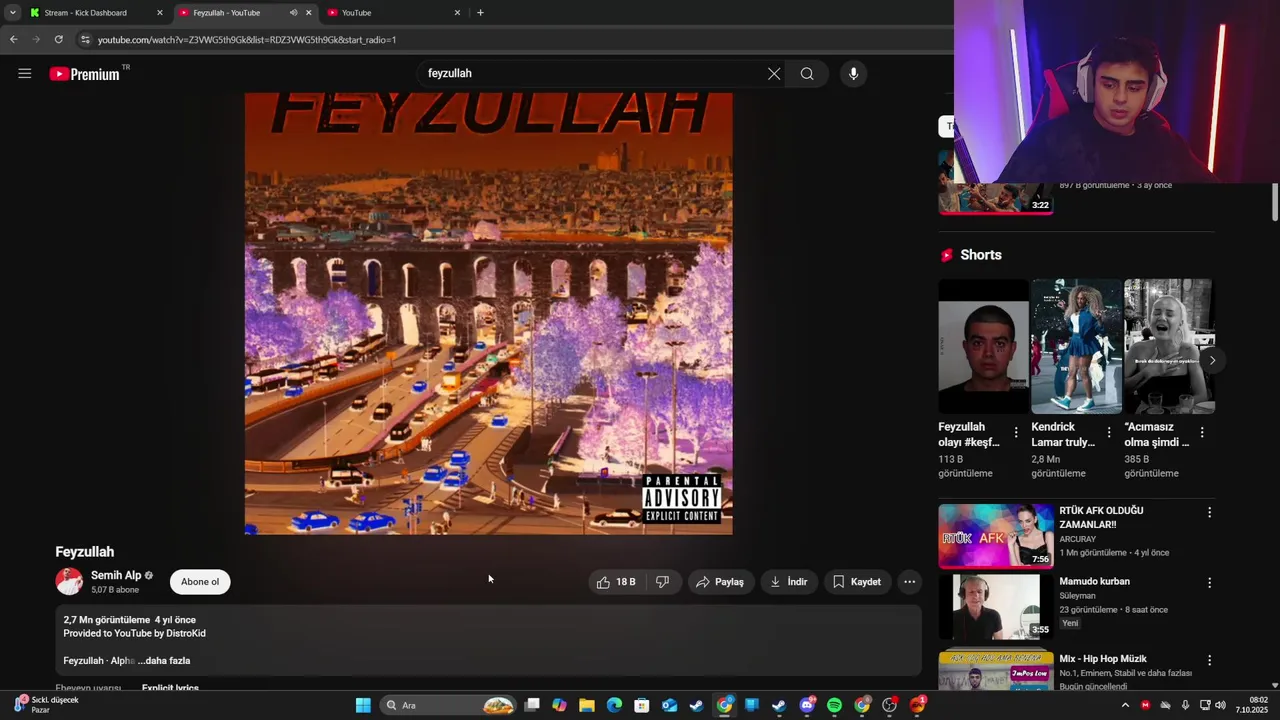Open Outlook from the taskbar
The image size is (1280, 720).
pyautogui.click(x=669, y=705)
